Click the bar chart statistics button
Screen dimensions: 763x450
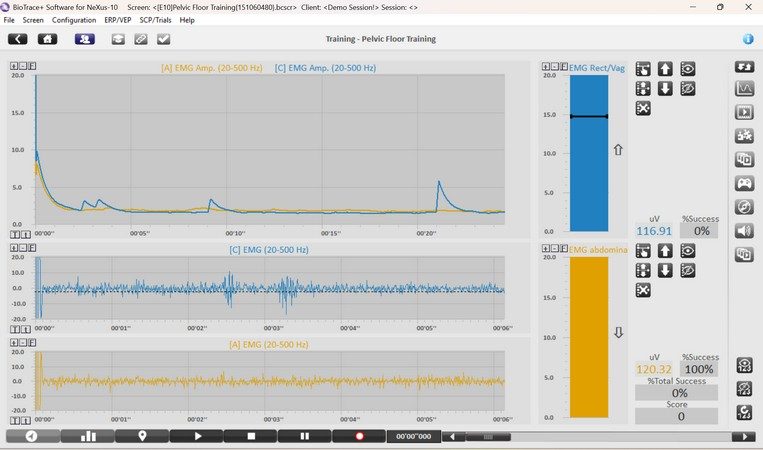pos(88,436)
